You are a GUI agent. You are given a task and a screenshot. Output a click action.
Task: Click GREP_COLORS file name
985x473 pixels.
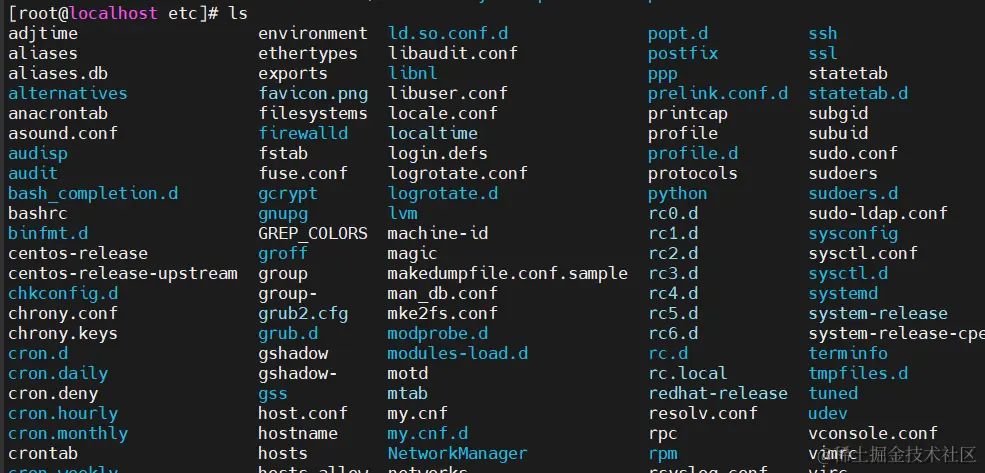(x=312, y=233)
